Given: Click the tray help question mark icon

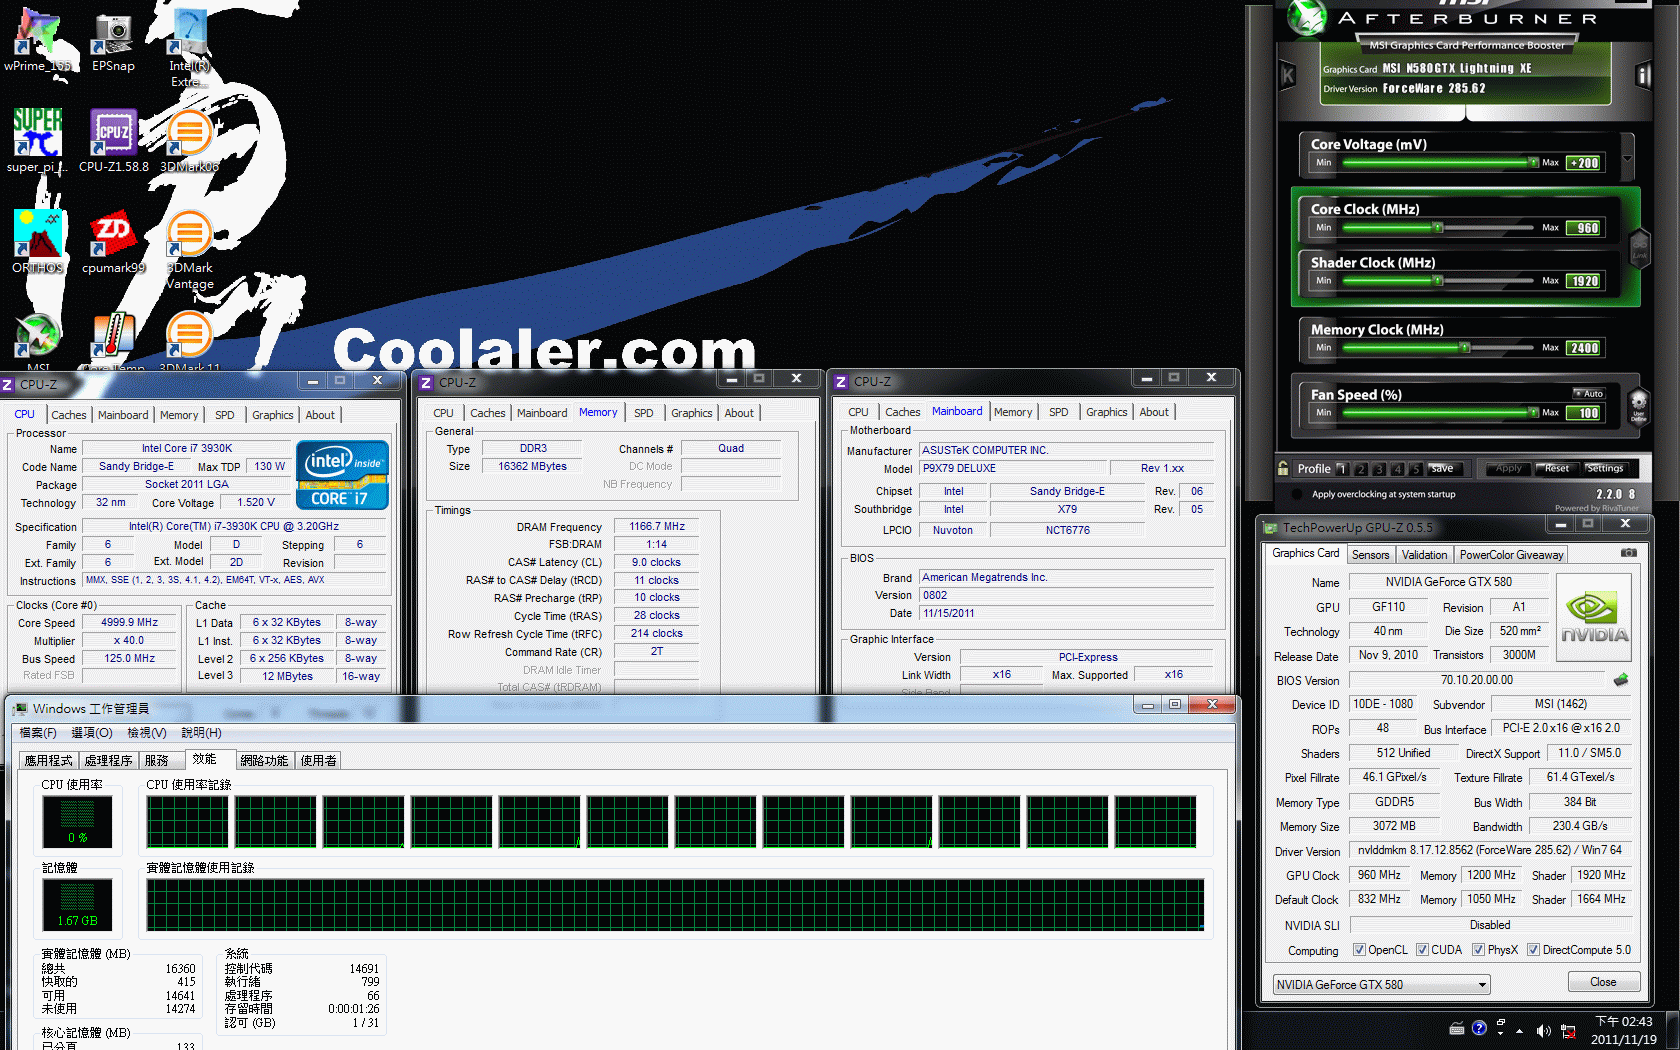Looking at the screenshot, I should tap(1480, 1028).
